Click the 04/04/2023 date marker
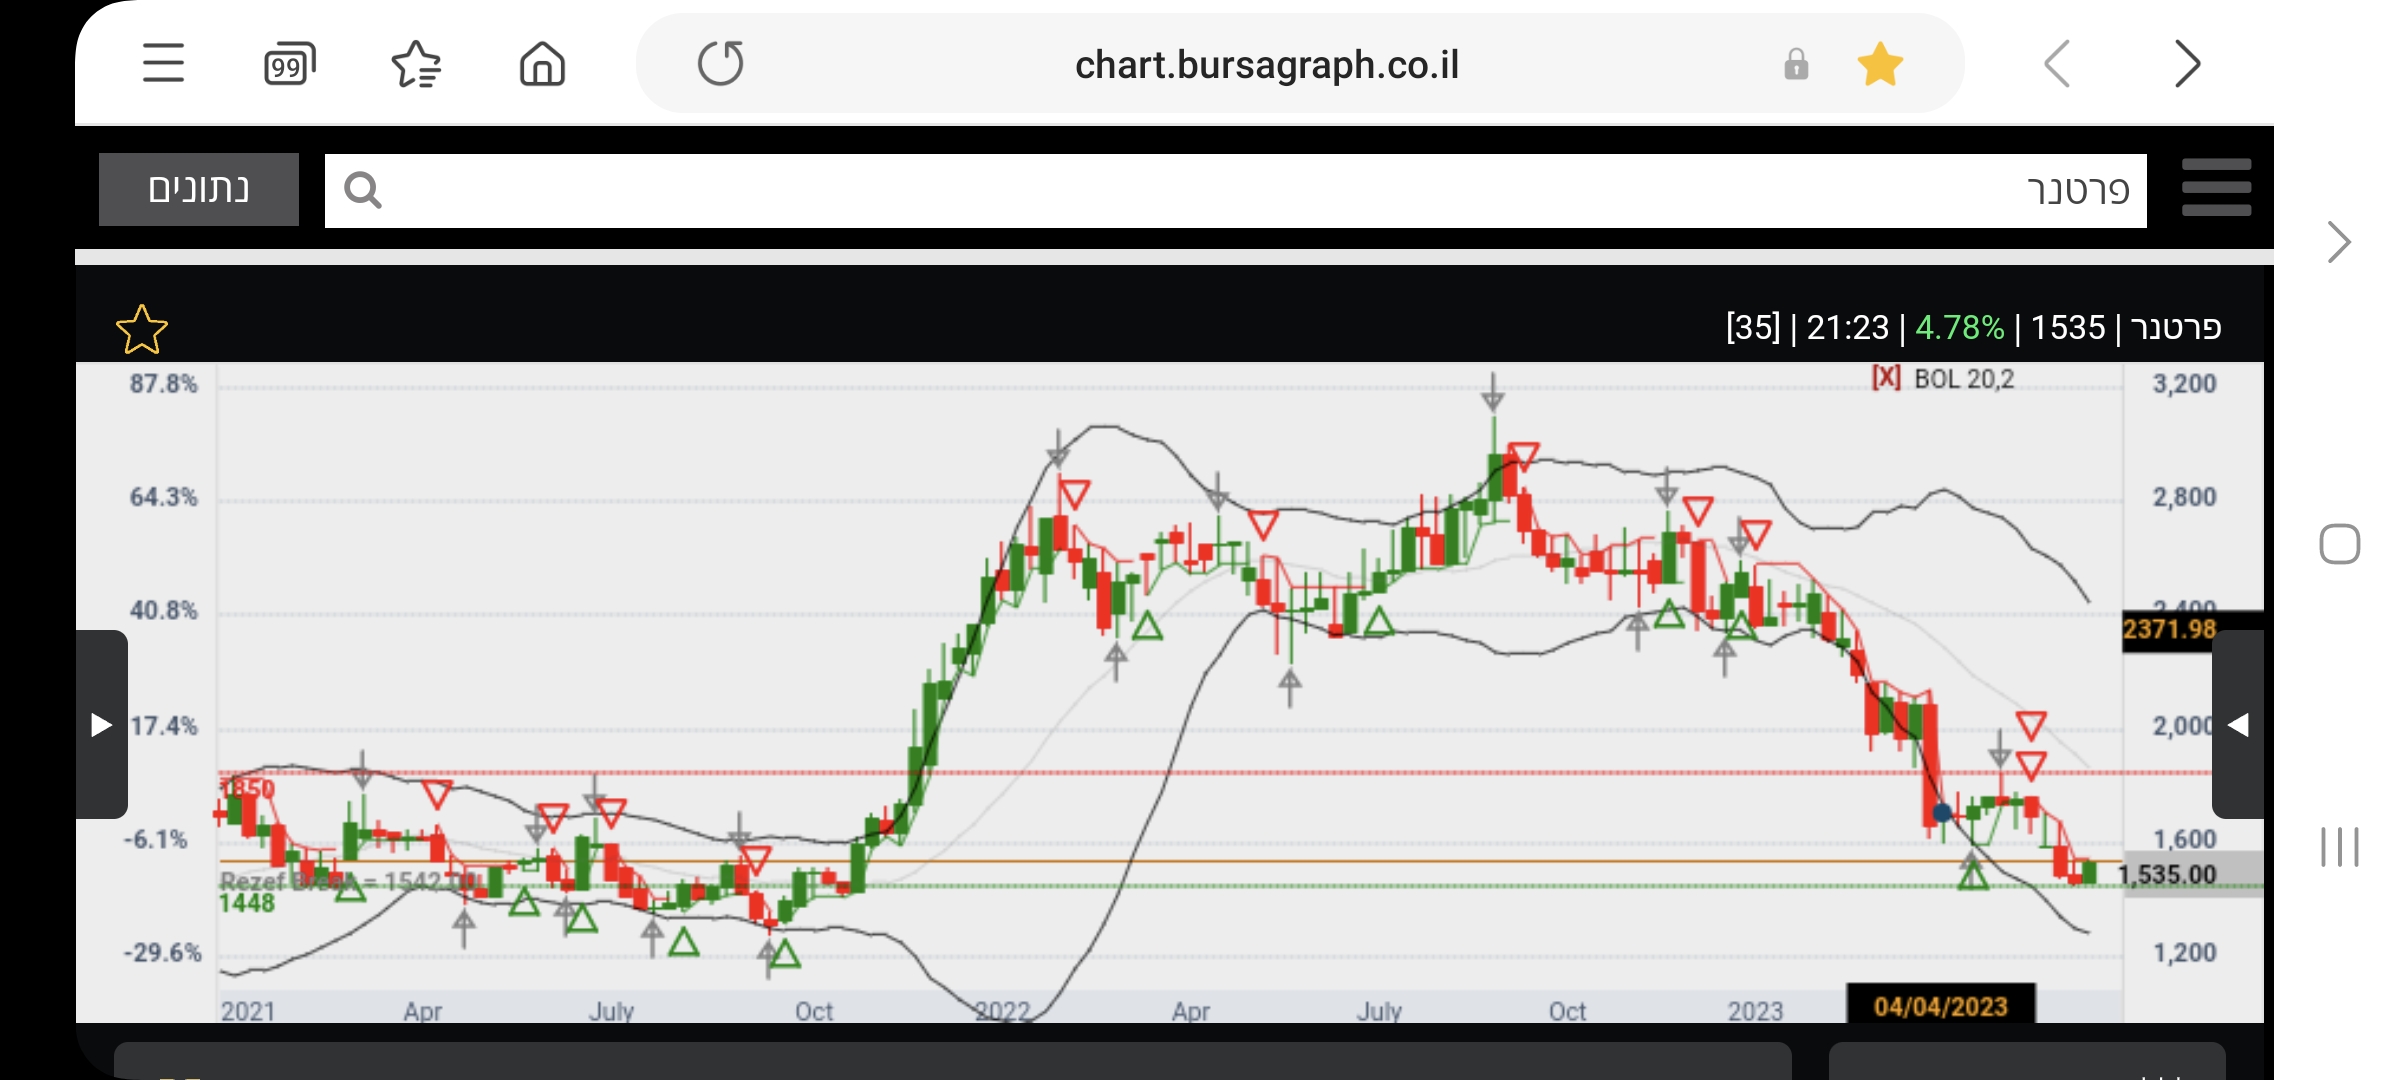 point(1940,1005)
